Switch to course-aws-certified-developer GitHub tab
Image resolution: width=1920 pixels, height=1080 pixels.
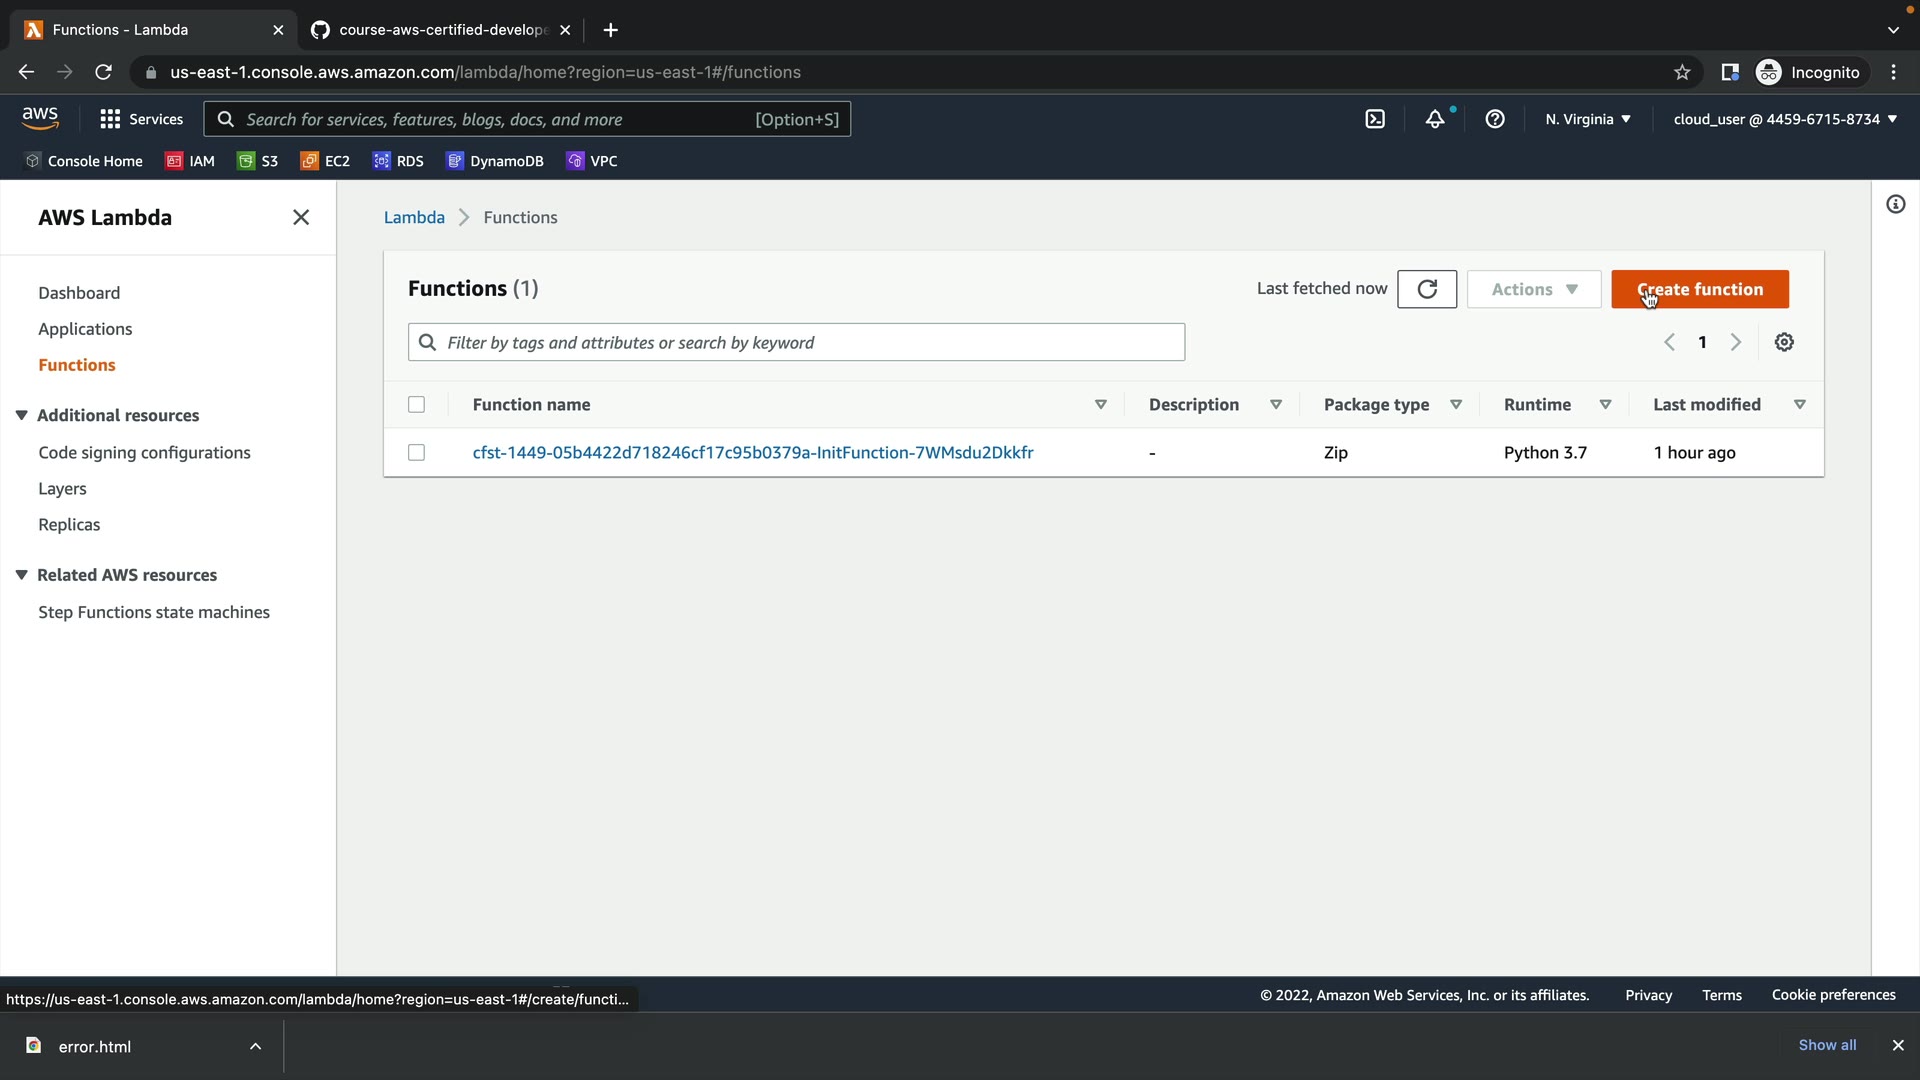[x=440, y=30]
